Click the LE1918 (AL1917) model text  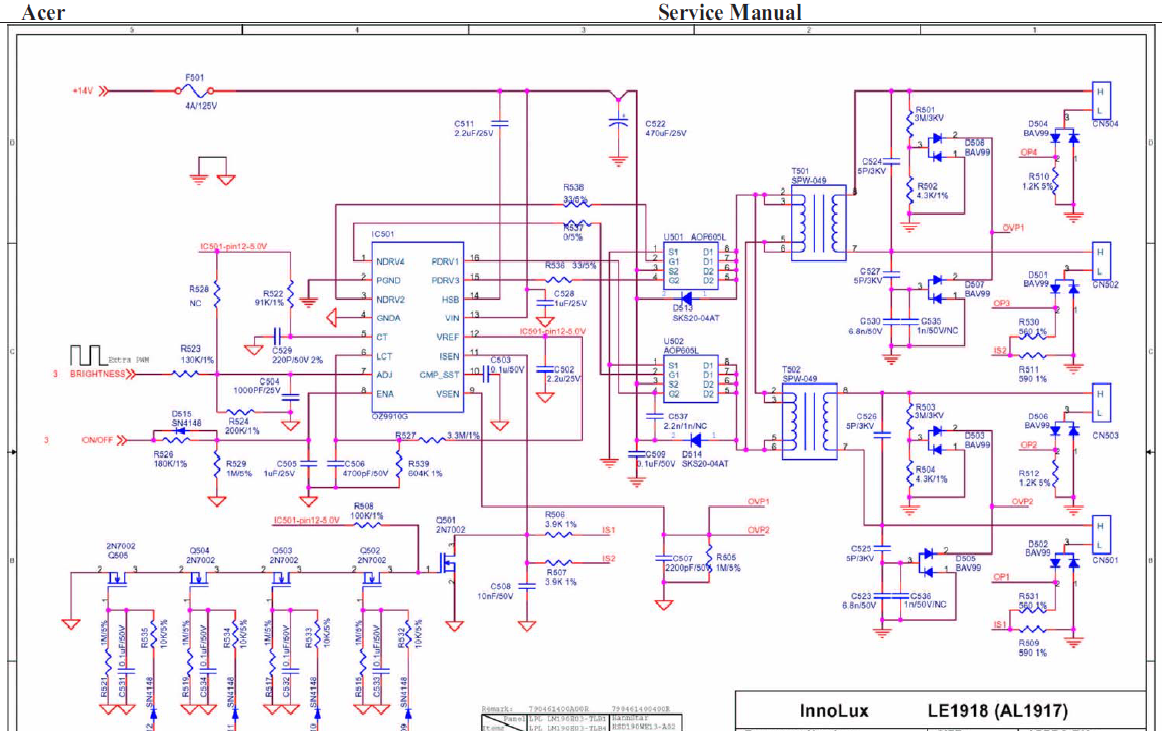tap(997, 711)
